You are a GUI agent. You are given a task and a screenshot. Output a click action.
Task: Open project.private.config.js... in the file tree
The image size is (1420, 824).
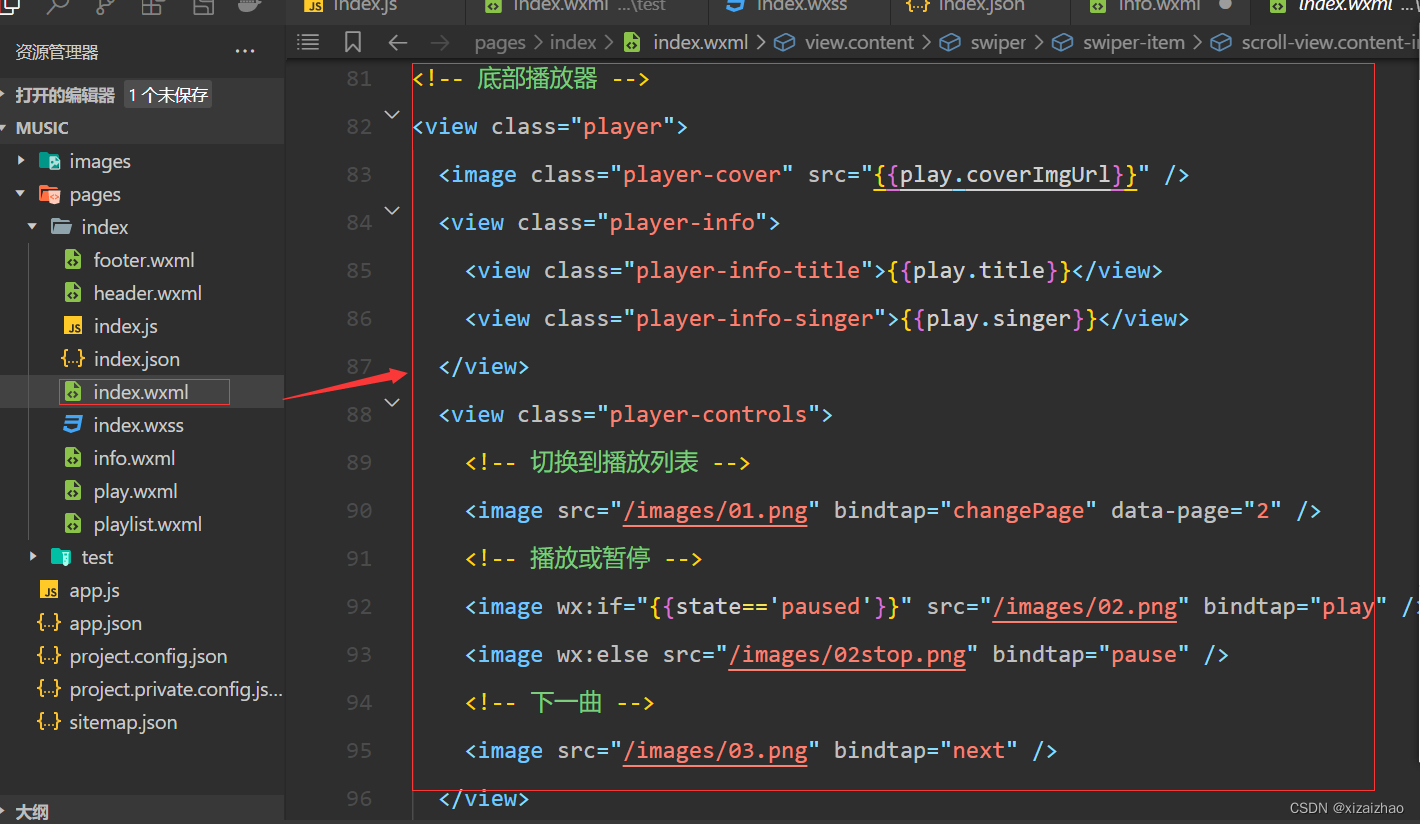(x=176, y=689)
